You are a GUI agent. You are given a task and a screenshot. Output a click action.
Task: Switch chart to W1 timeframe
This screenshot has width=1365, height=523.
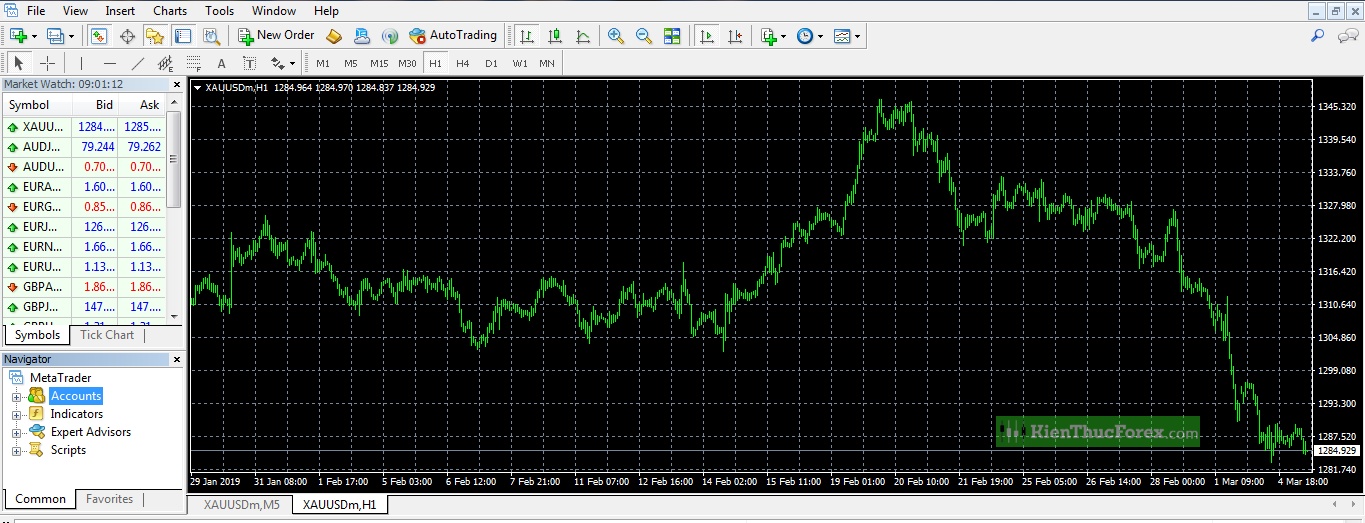click(520, 63)
